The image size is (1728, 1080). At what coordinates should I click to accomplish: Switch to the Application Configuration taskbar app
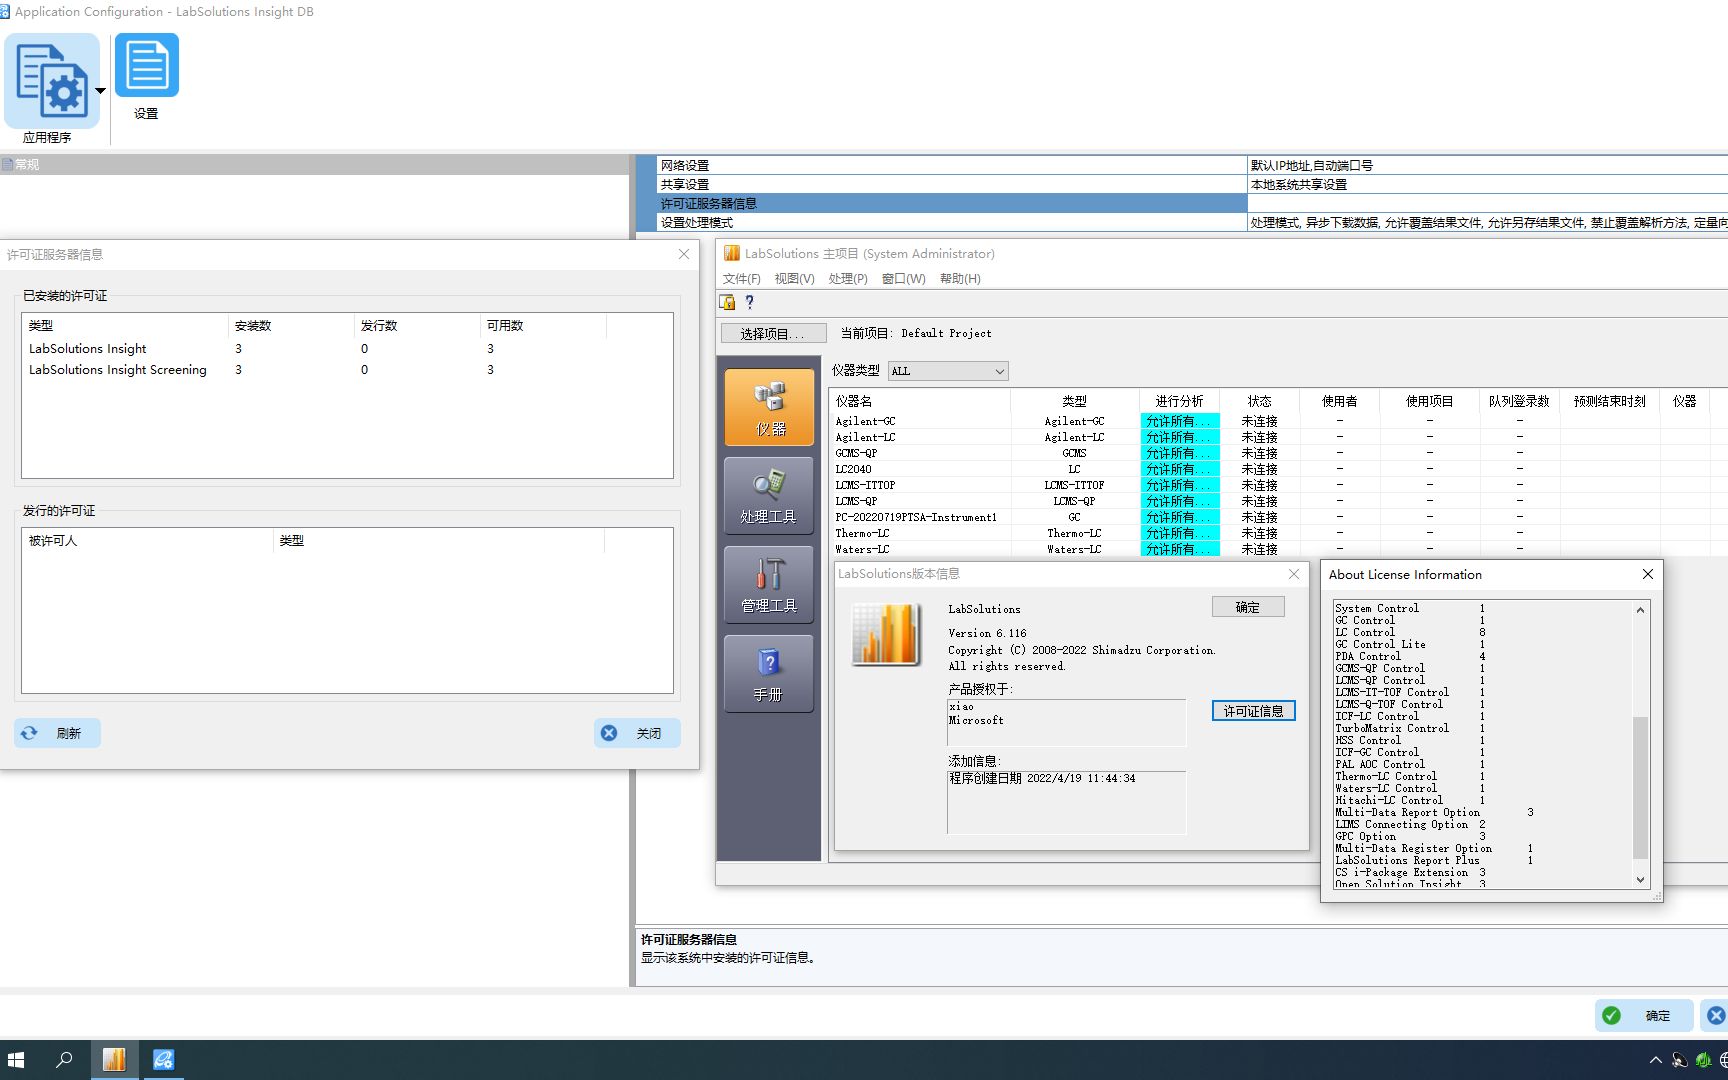click(163, 1060)
